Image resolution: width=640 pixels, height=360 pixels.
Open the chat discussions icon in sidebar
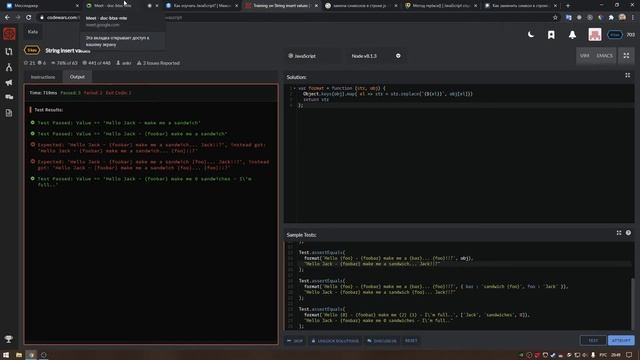click(x=9, y=97)
